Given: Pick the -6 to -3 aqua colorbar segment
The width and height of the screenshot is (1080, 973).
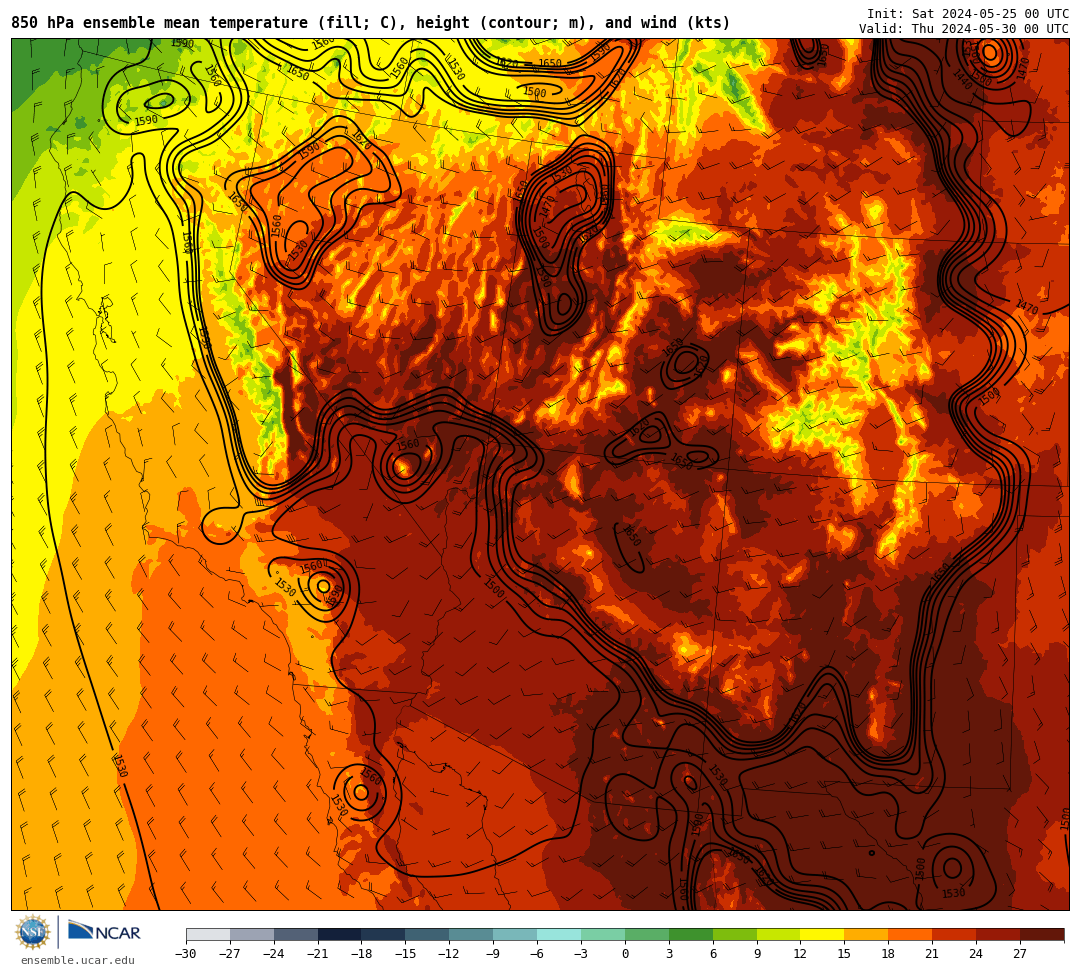Looking at the screenshot, I should pyautogui.click(x=559, y=934).
